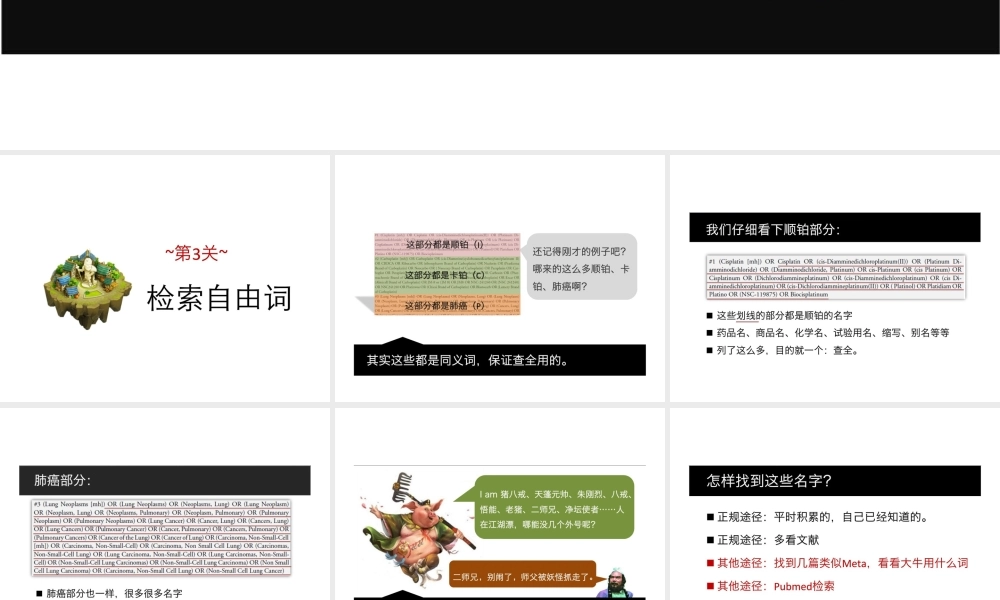This screenshot has width=1000, height=600.
Task: Select the pink 这部分都是顺铂 (I) block
Action: [x=446, y=246]
